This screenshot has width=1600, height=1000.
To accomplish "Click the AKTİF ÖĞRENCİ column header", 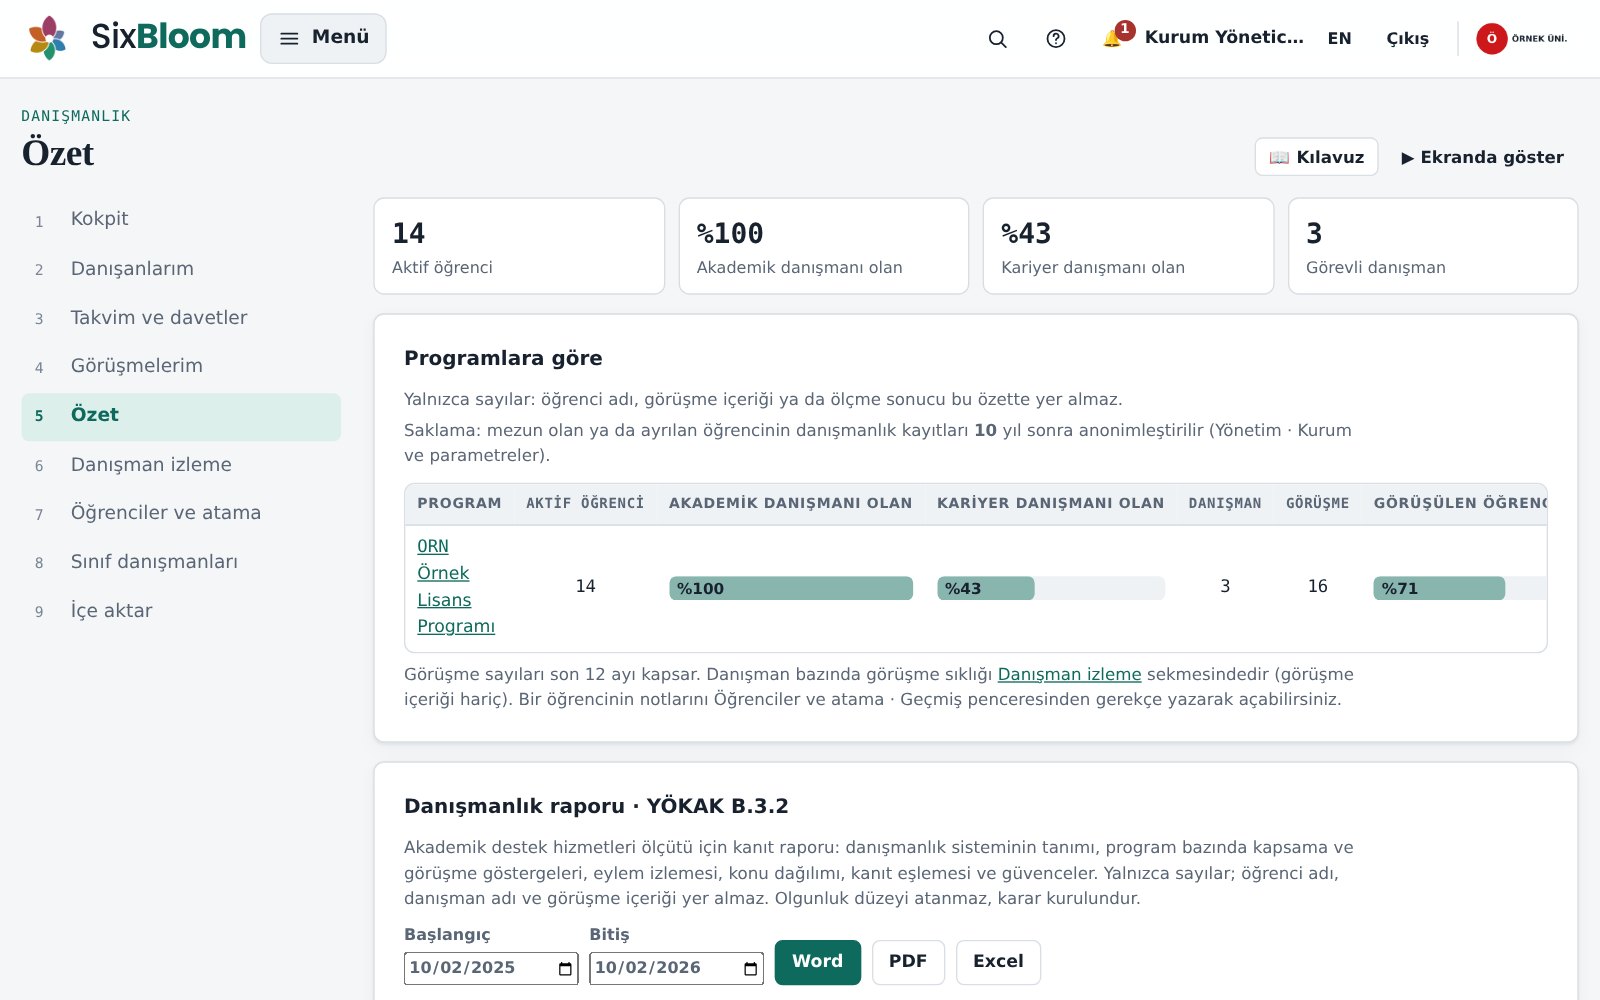I will tap(585, 503).
